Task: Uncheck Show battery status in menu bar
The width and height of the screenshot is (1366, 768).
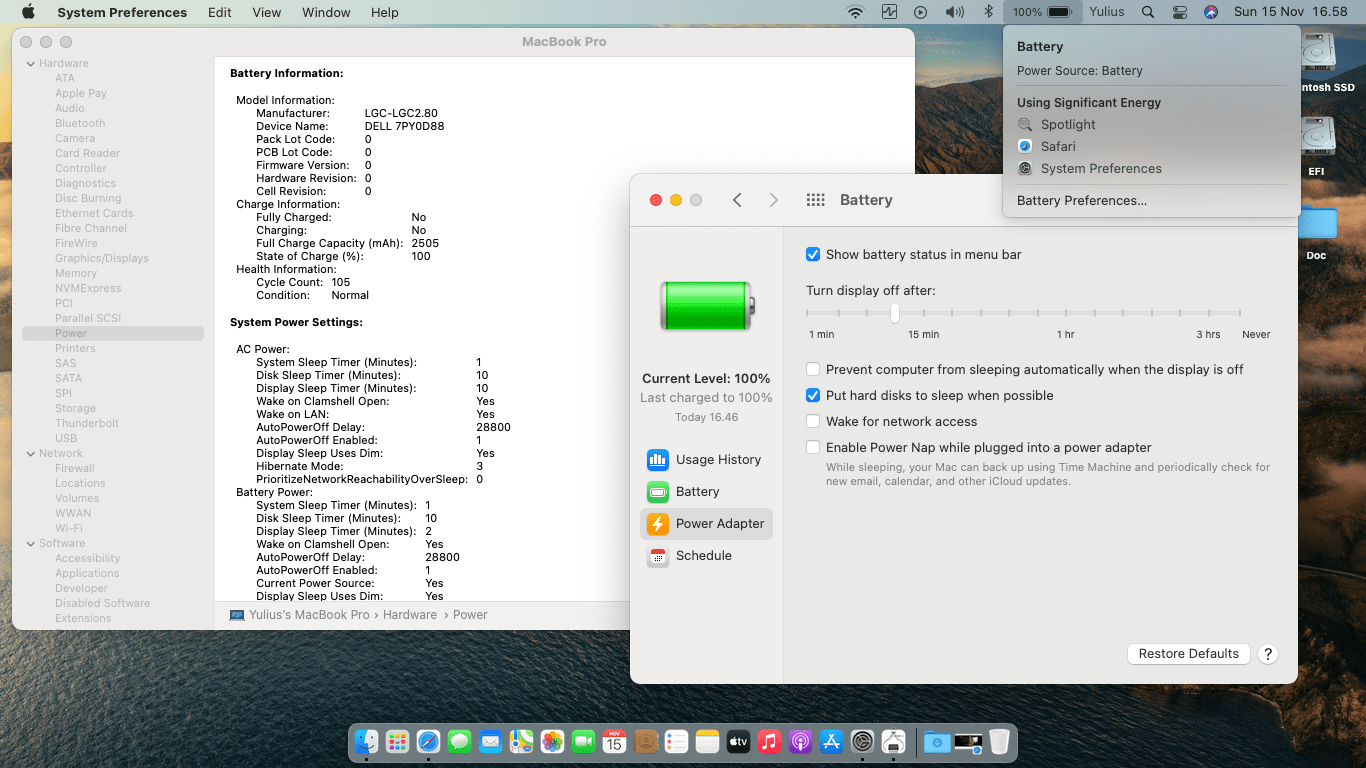Action: coord(813,255)
